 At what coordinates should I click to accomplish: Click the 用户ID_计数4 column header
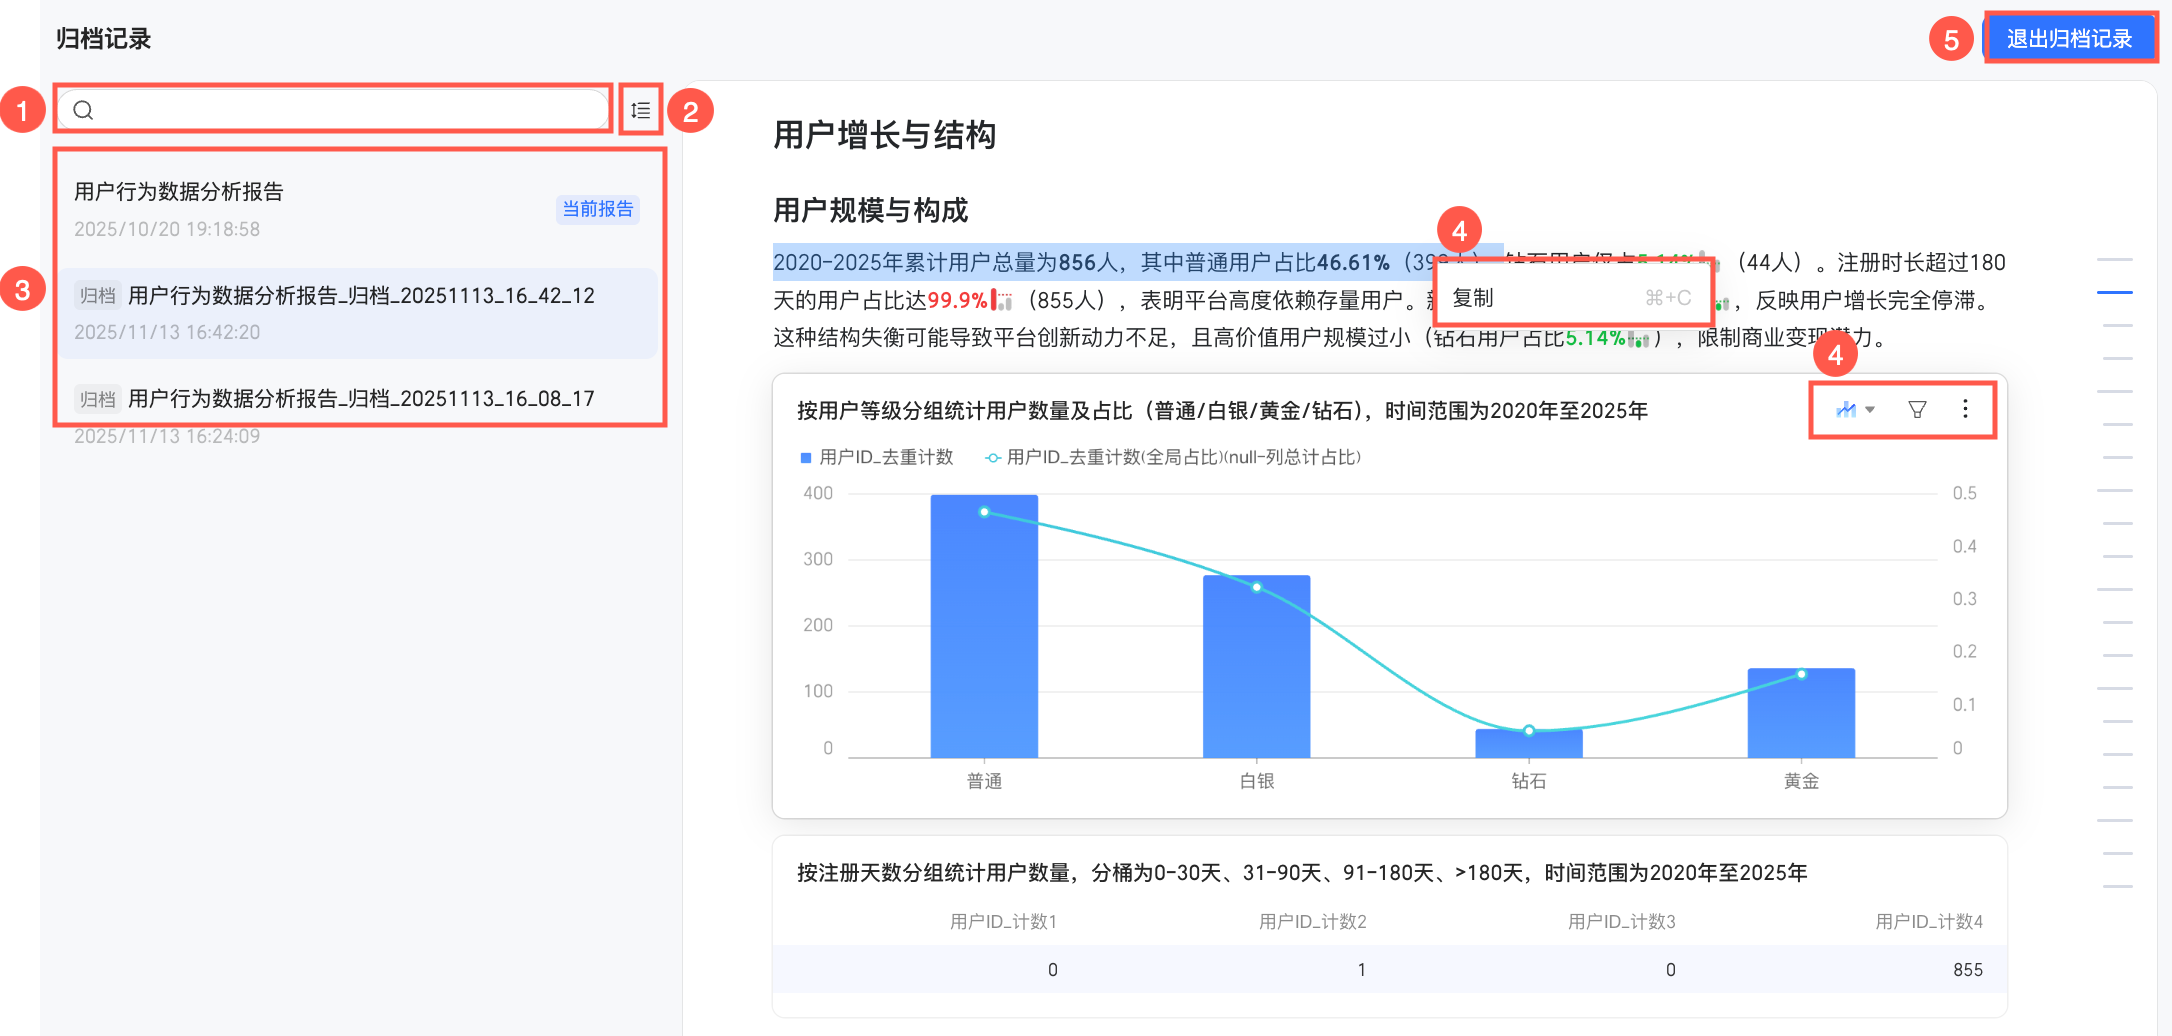click(1929, 921)
